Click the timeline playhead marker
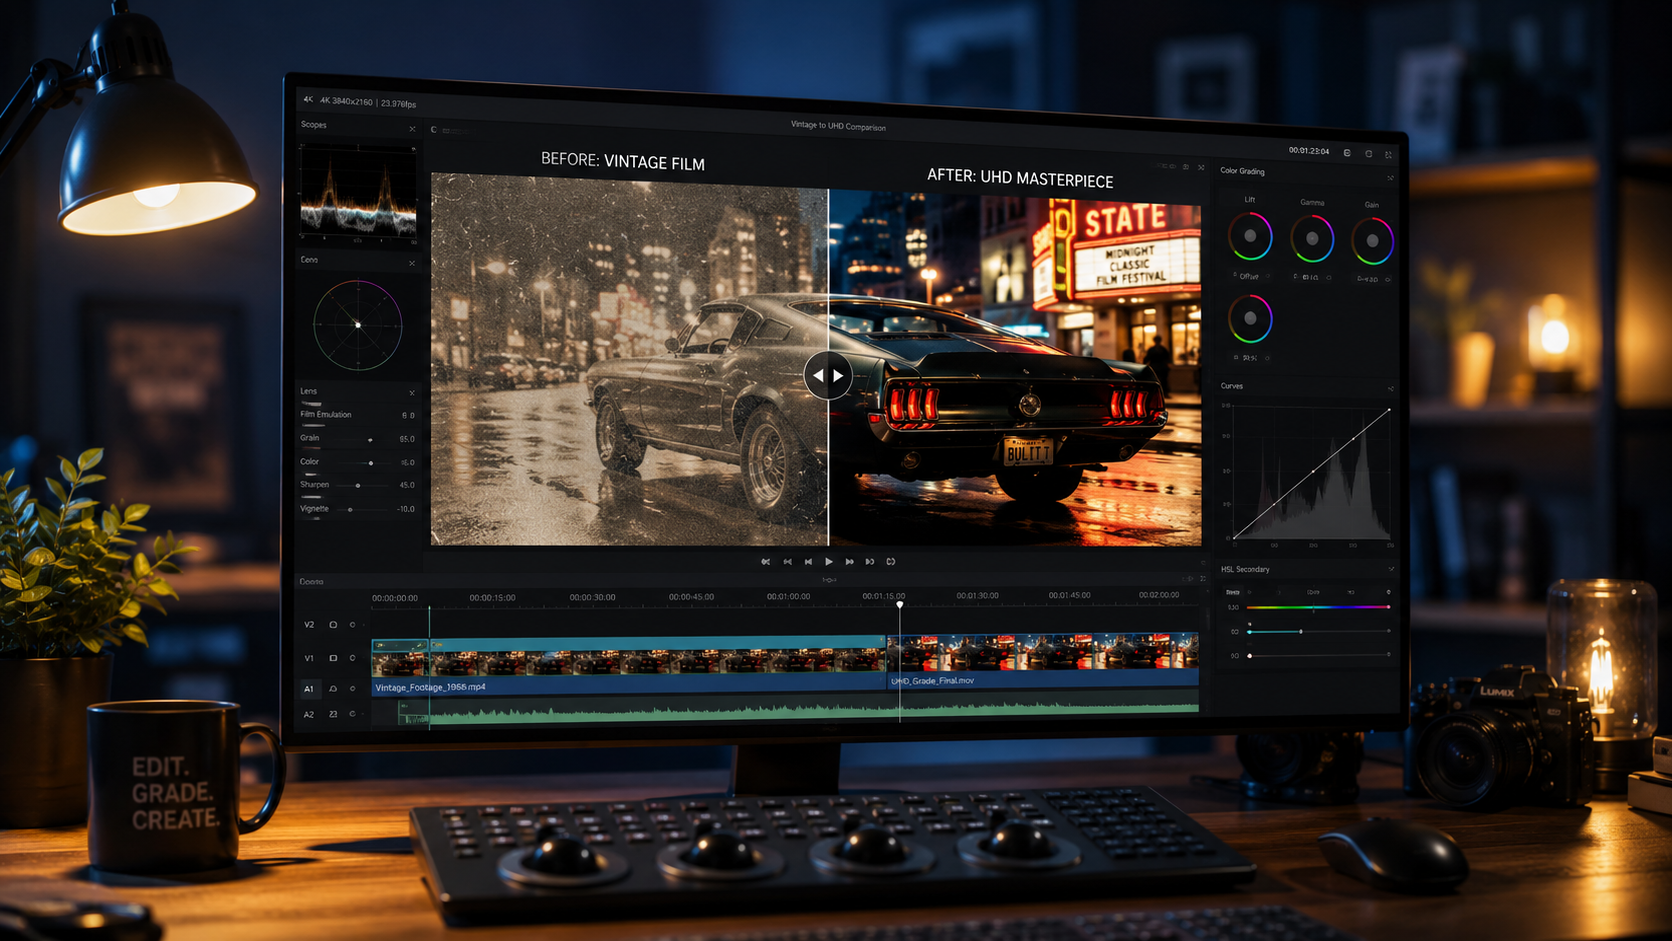This screenshot has width=1672, height=941. click(900, 605)
